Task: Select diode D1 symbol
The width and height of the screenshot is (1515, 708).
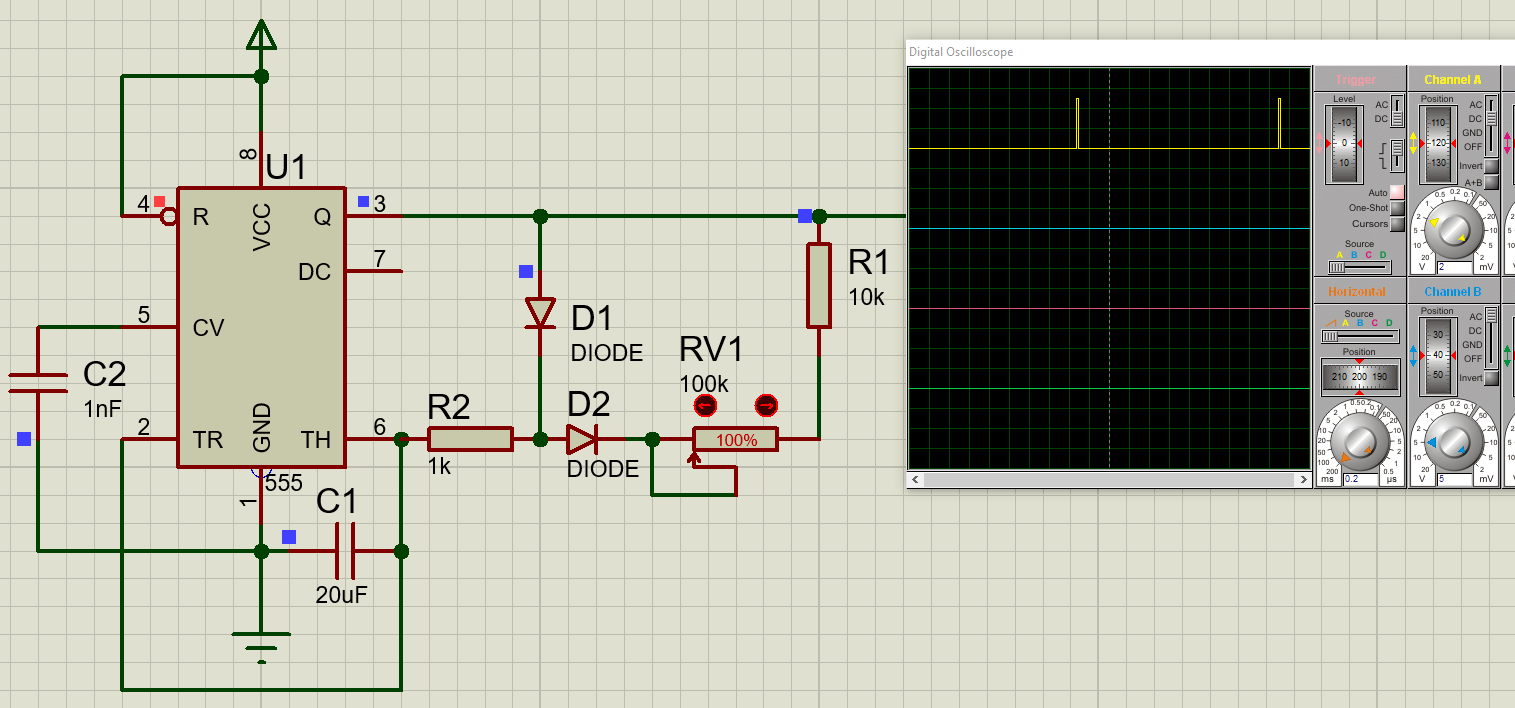Action: point(540,313)
